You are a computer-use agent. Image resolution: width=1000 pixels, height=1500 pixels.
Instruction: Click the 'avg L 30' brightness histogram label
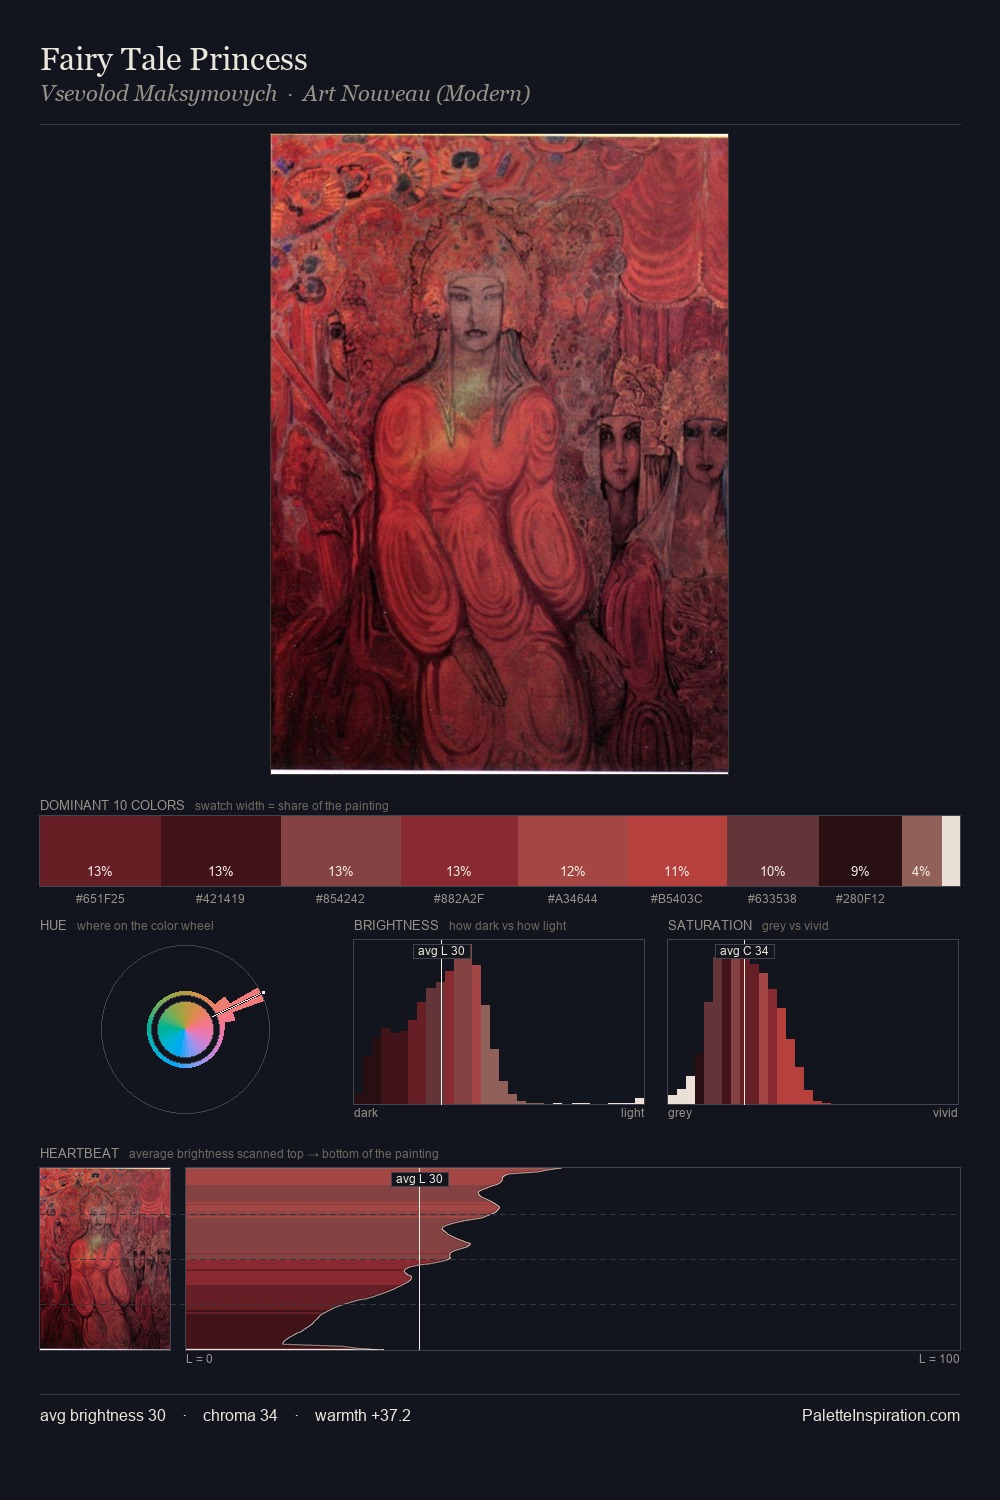coord(441,951)
